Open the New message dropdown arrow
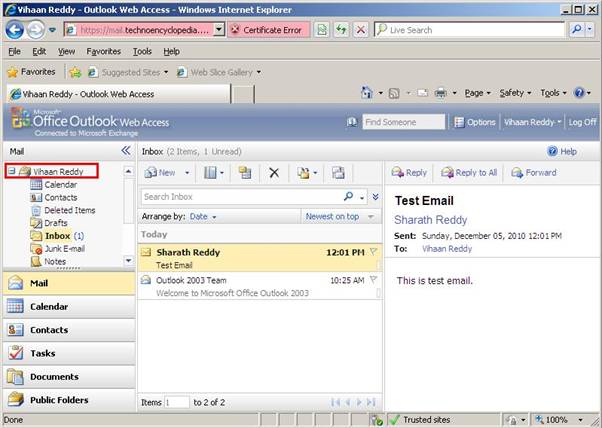The image size is (602, 428). pos(187,173)
